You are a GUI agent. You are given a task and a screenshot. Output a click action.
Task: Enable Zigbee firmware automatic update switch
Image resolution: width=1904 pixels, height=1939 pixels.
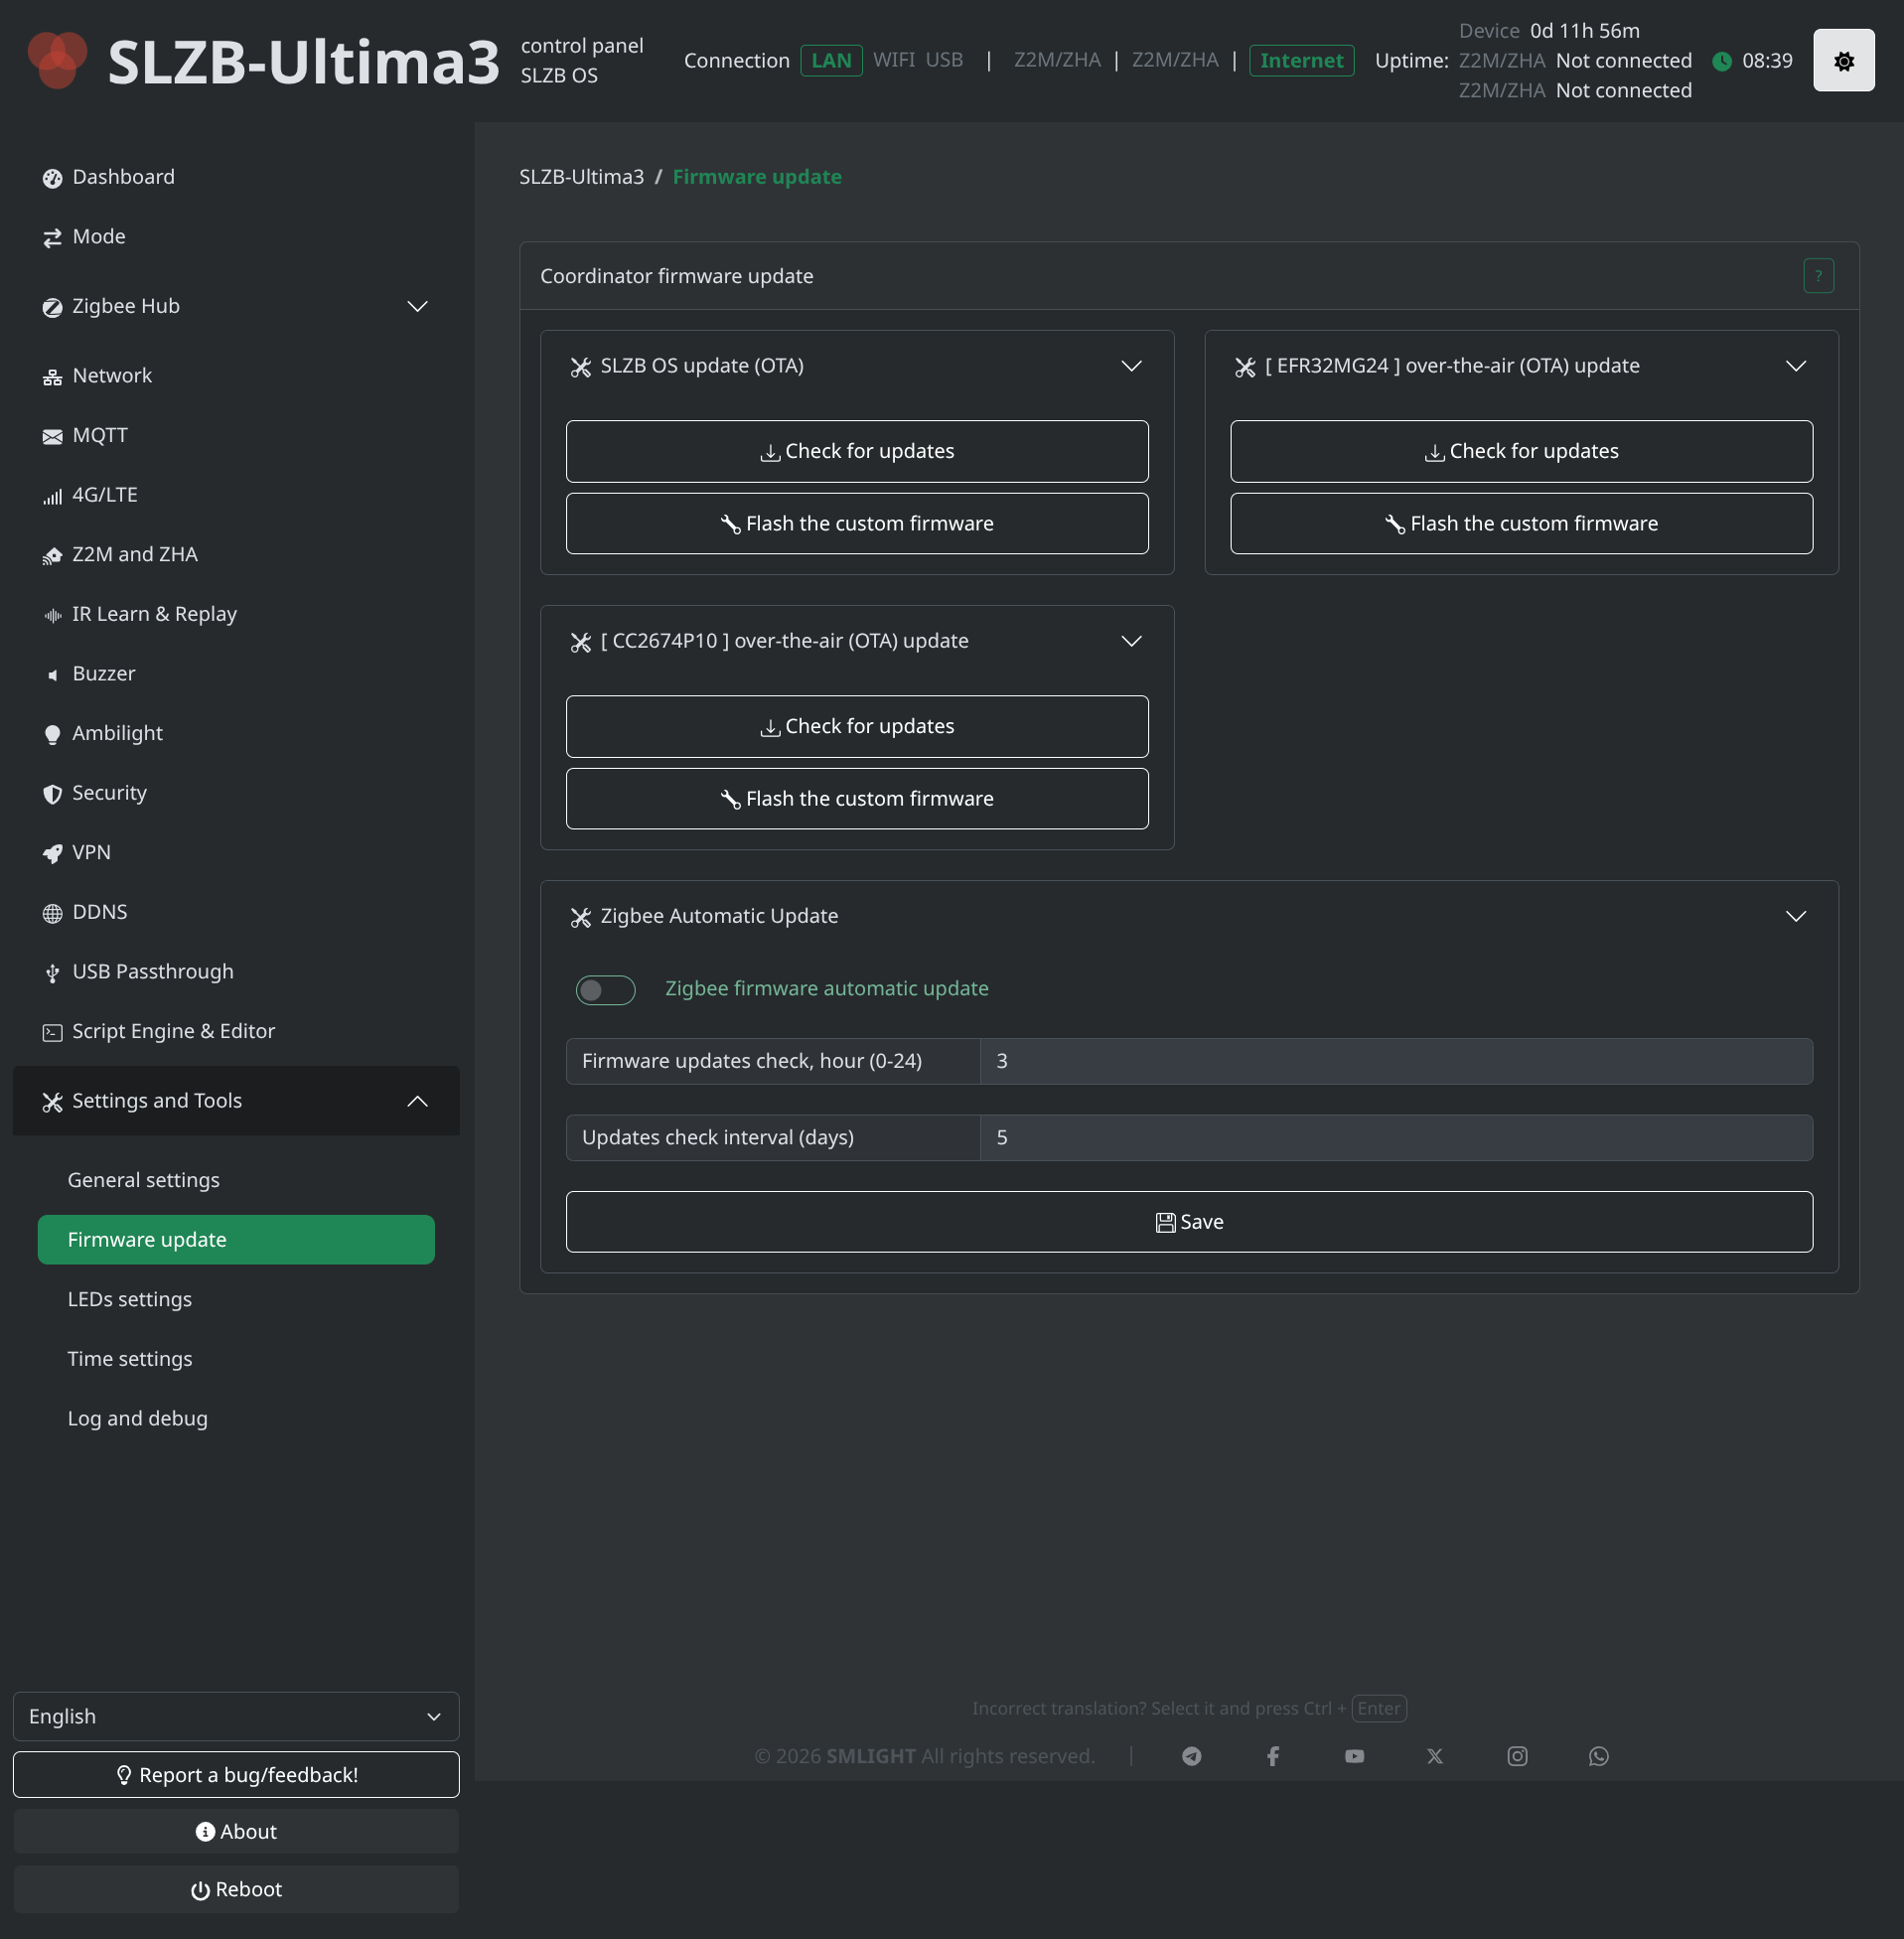(x=605, y=989)
